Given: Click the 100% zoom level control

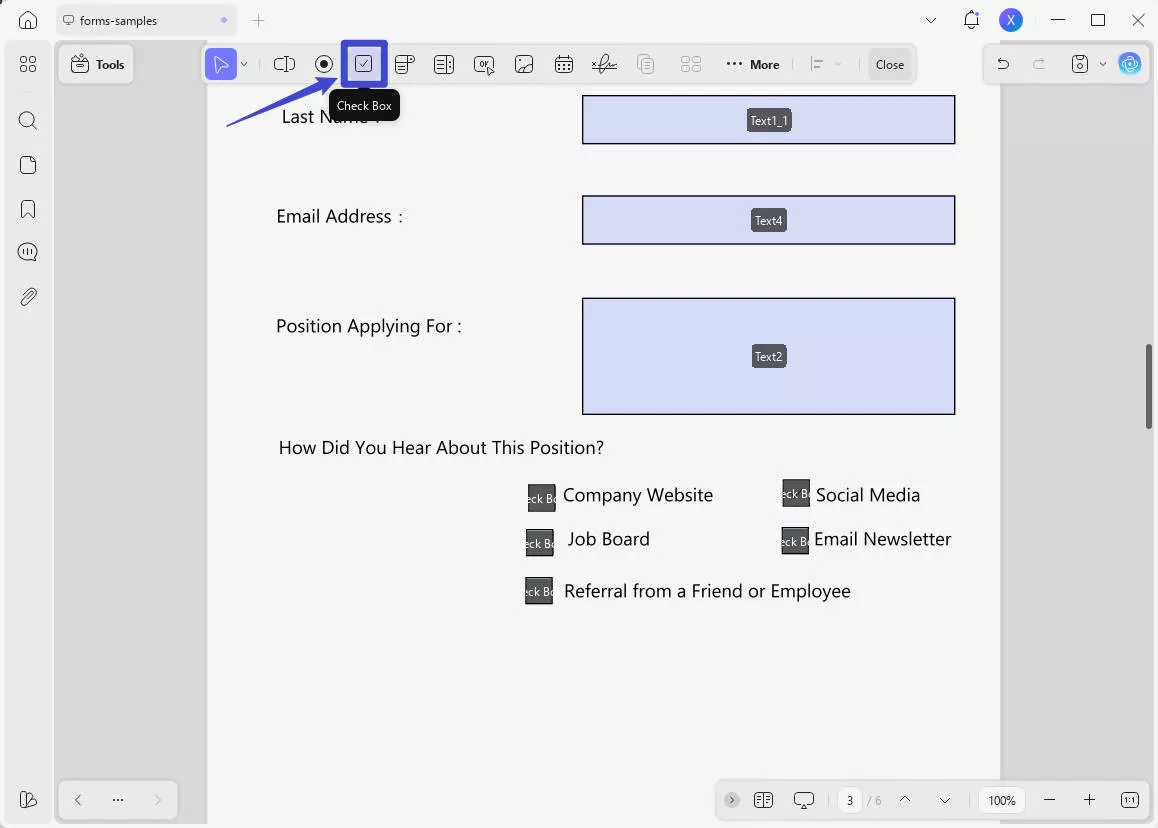Looking at the screenshot, I should pyautogui.click(x=1002, y=800).
